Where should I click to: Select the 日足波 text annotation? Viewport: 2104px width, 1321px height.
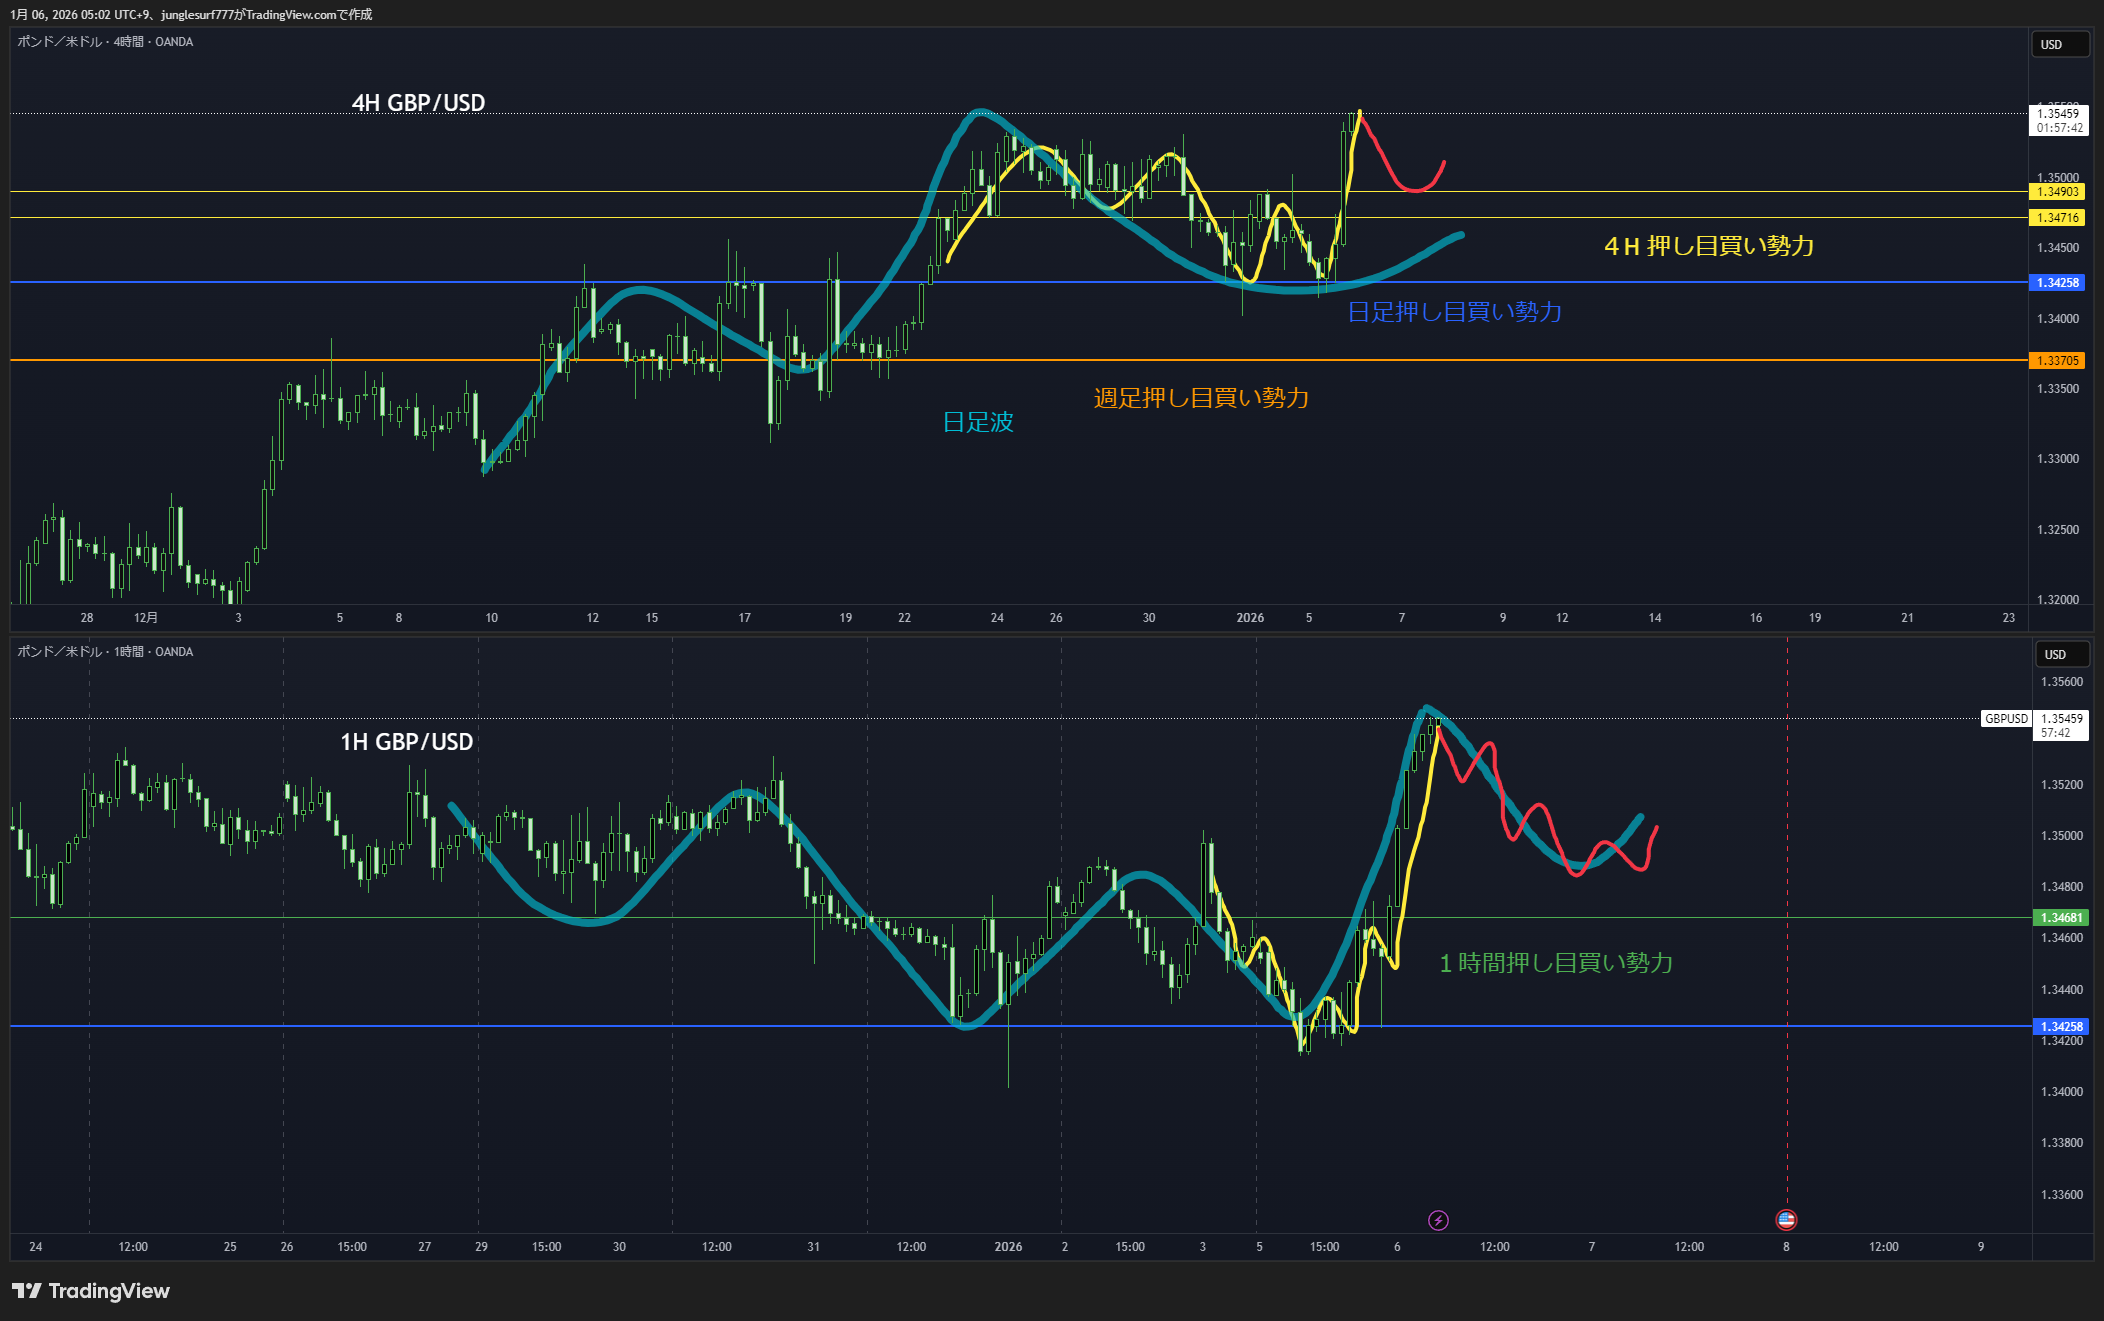[x=978, y=422]
